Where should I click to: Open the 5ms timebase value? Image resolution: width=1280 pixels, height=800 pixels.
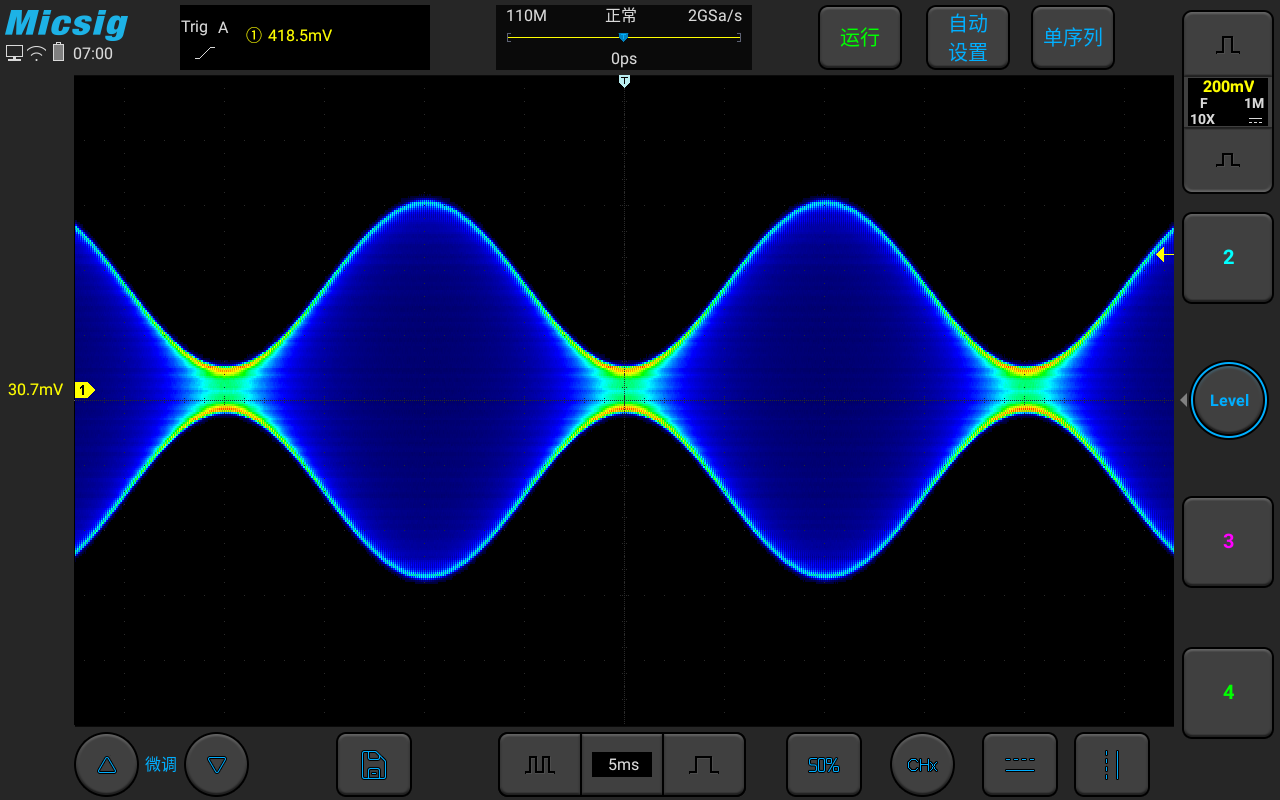[x=622, y=765]
